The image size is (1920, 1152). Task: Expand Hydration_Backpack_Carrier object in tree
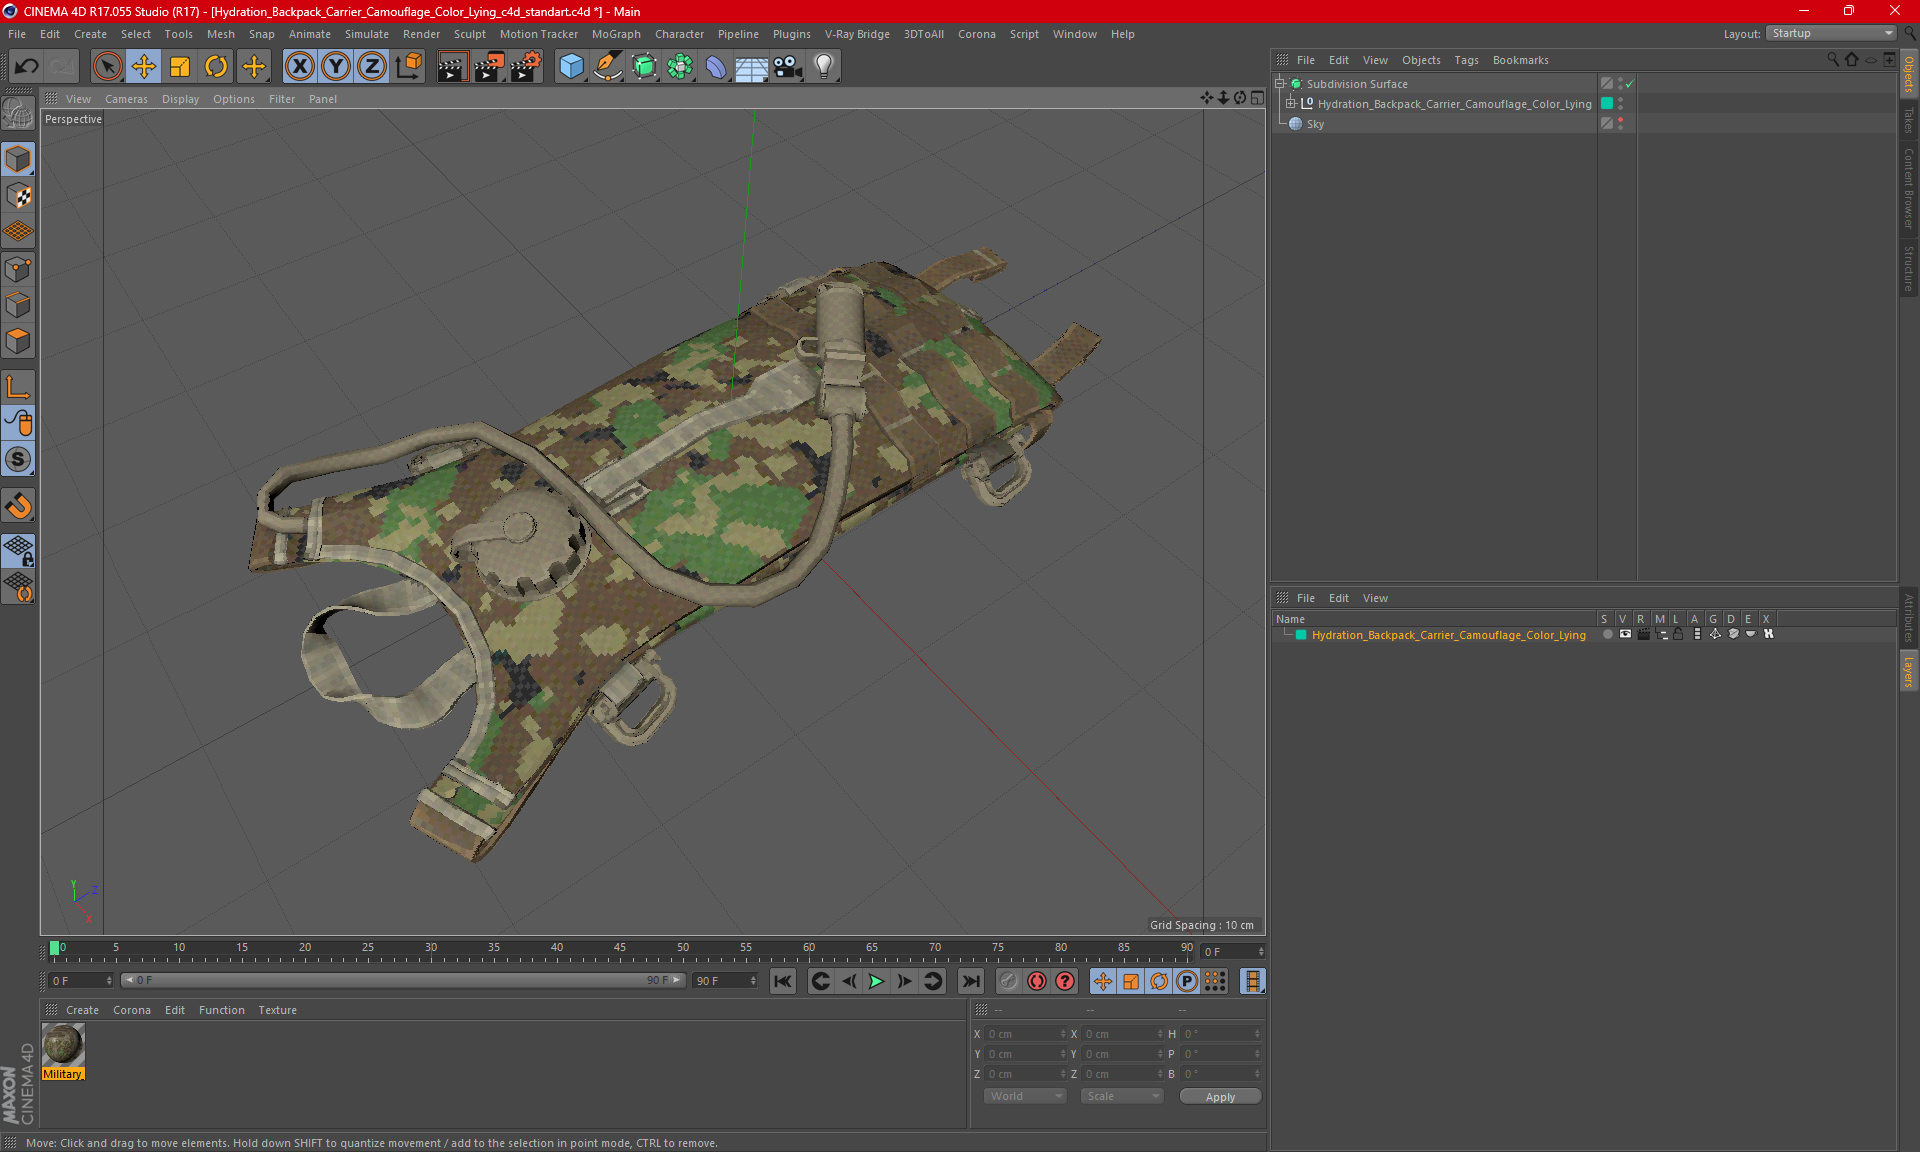1291,104
